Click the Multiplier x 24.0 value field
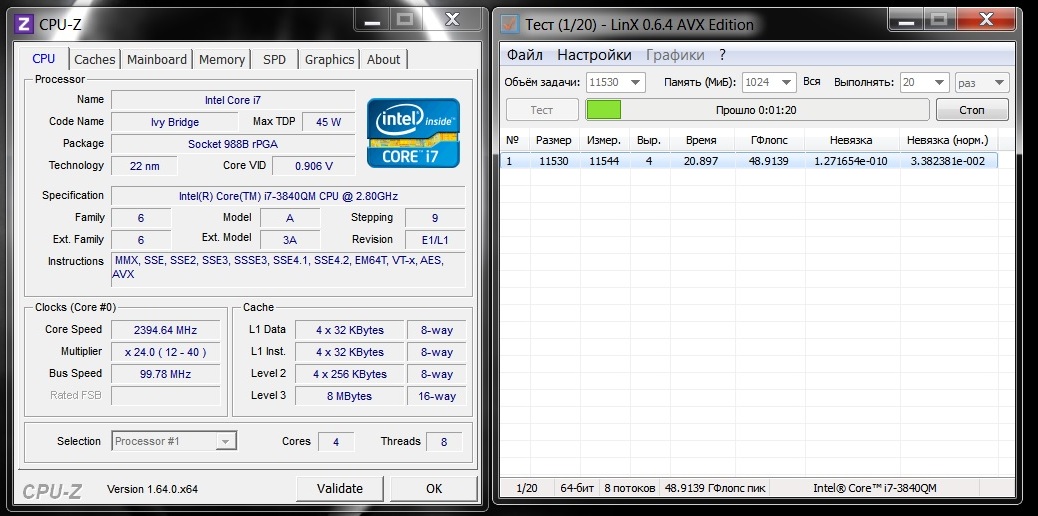 point(165,352)
